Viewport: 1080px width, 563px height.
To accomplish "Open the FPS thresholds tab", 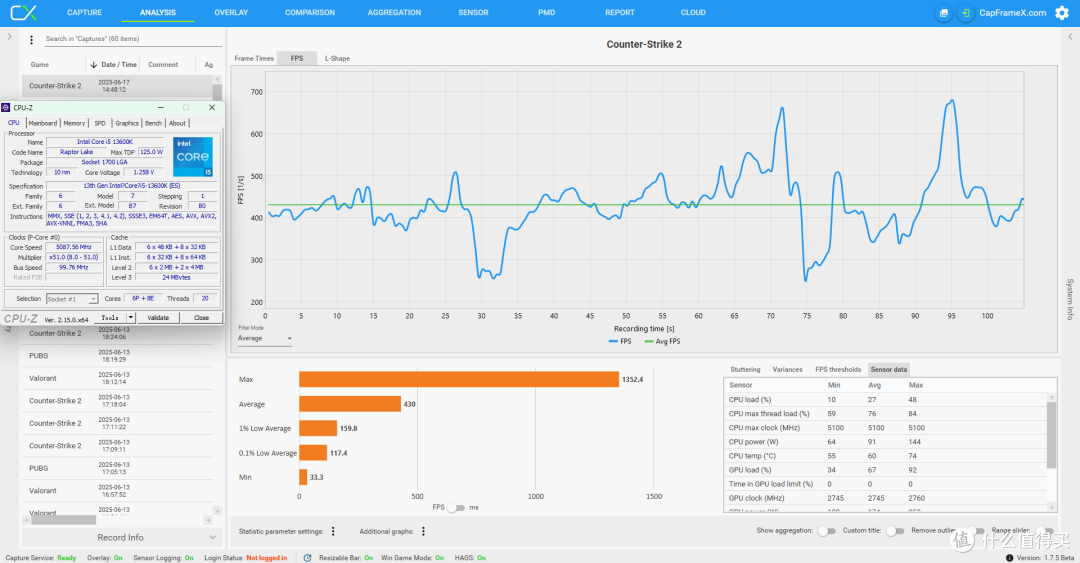I will pyautogui.click(x=838, y=369).
